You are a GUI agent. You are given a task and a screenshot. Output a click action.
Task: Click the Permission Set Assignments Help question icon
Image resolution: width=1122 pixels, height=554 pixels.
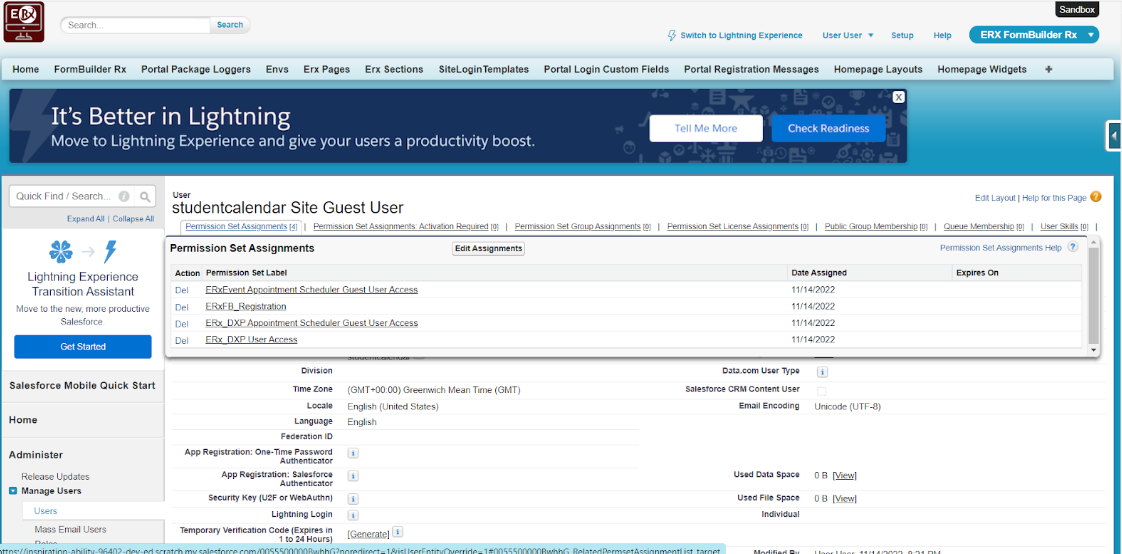tap(1073, 247)
